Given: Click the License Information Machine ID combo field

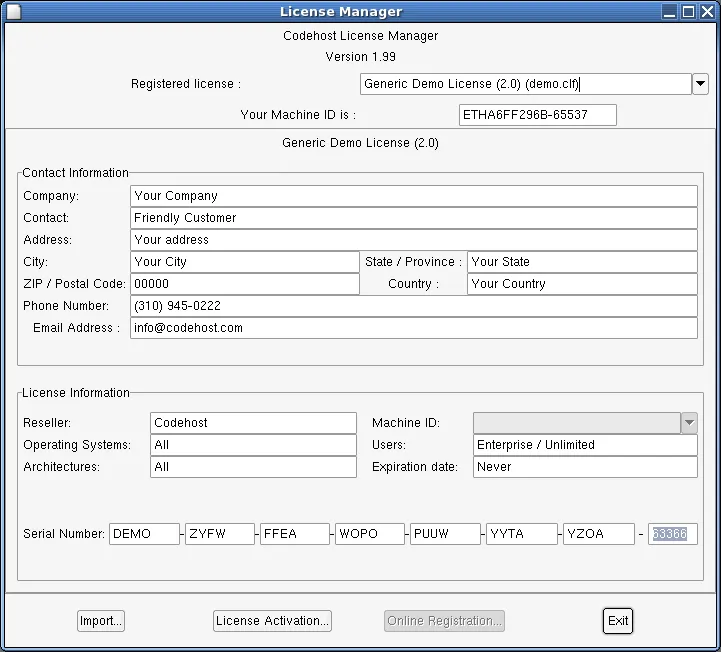Looking at the screenshot, I should (577, 423).
